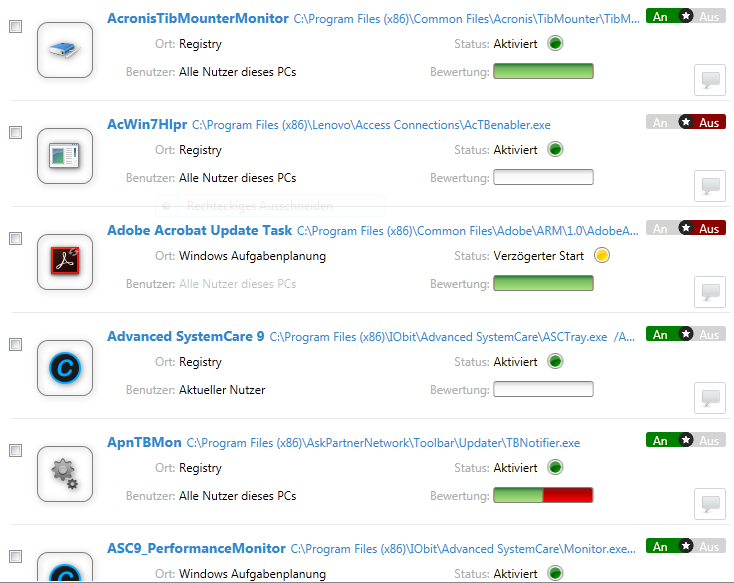Click the Advanced SystemCare 9 icon
Viewport: 734px width, 583px height.
(65, 368)
